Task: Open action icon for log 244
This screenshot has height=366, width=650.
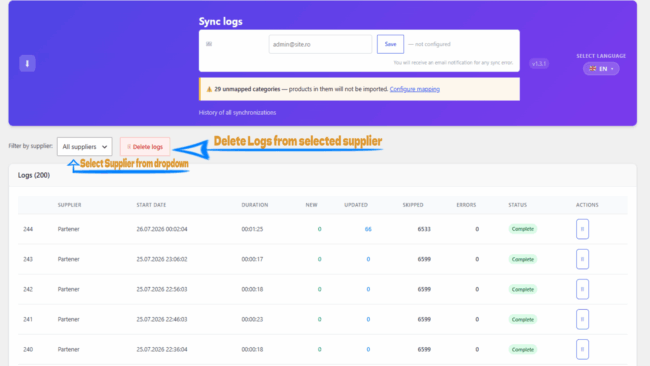Action: coord(582,229)
